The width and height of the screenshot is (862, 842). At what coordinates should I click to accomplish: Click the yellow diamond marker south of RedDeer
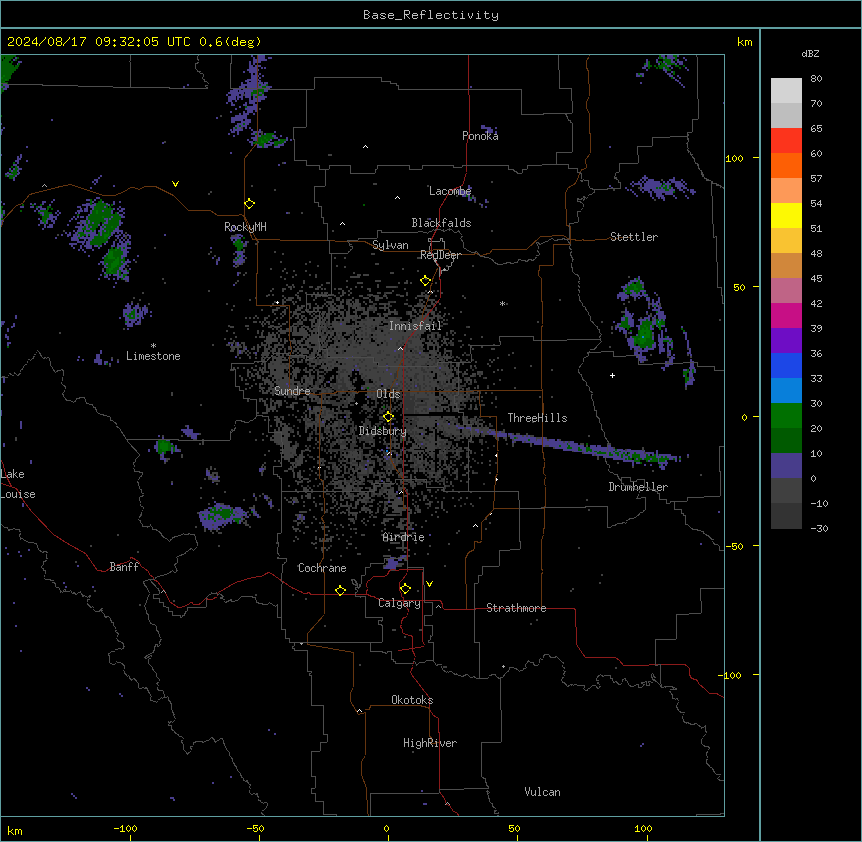click(425, 281)
